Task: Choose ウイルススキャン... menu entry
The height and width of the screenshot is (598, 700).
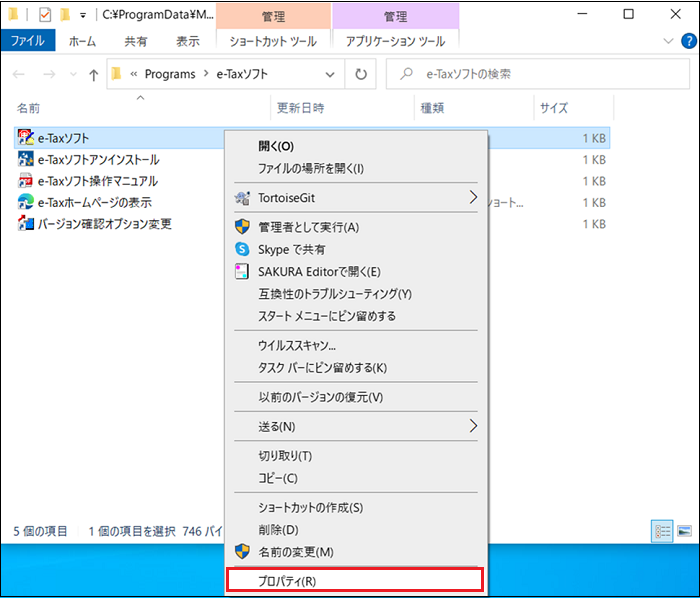Action: (356, 345)
